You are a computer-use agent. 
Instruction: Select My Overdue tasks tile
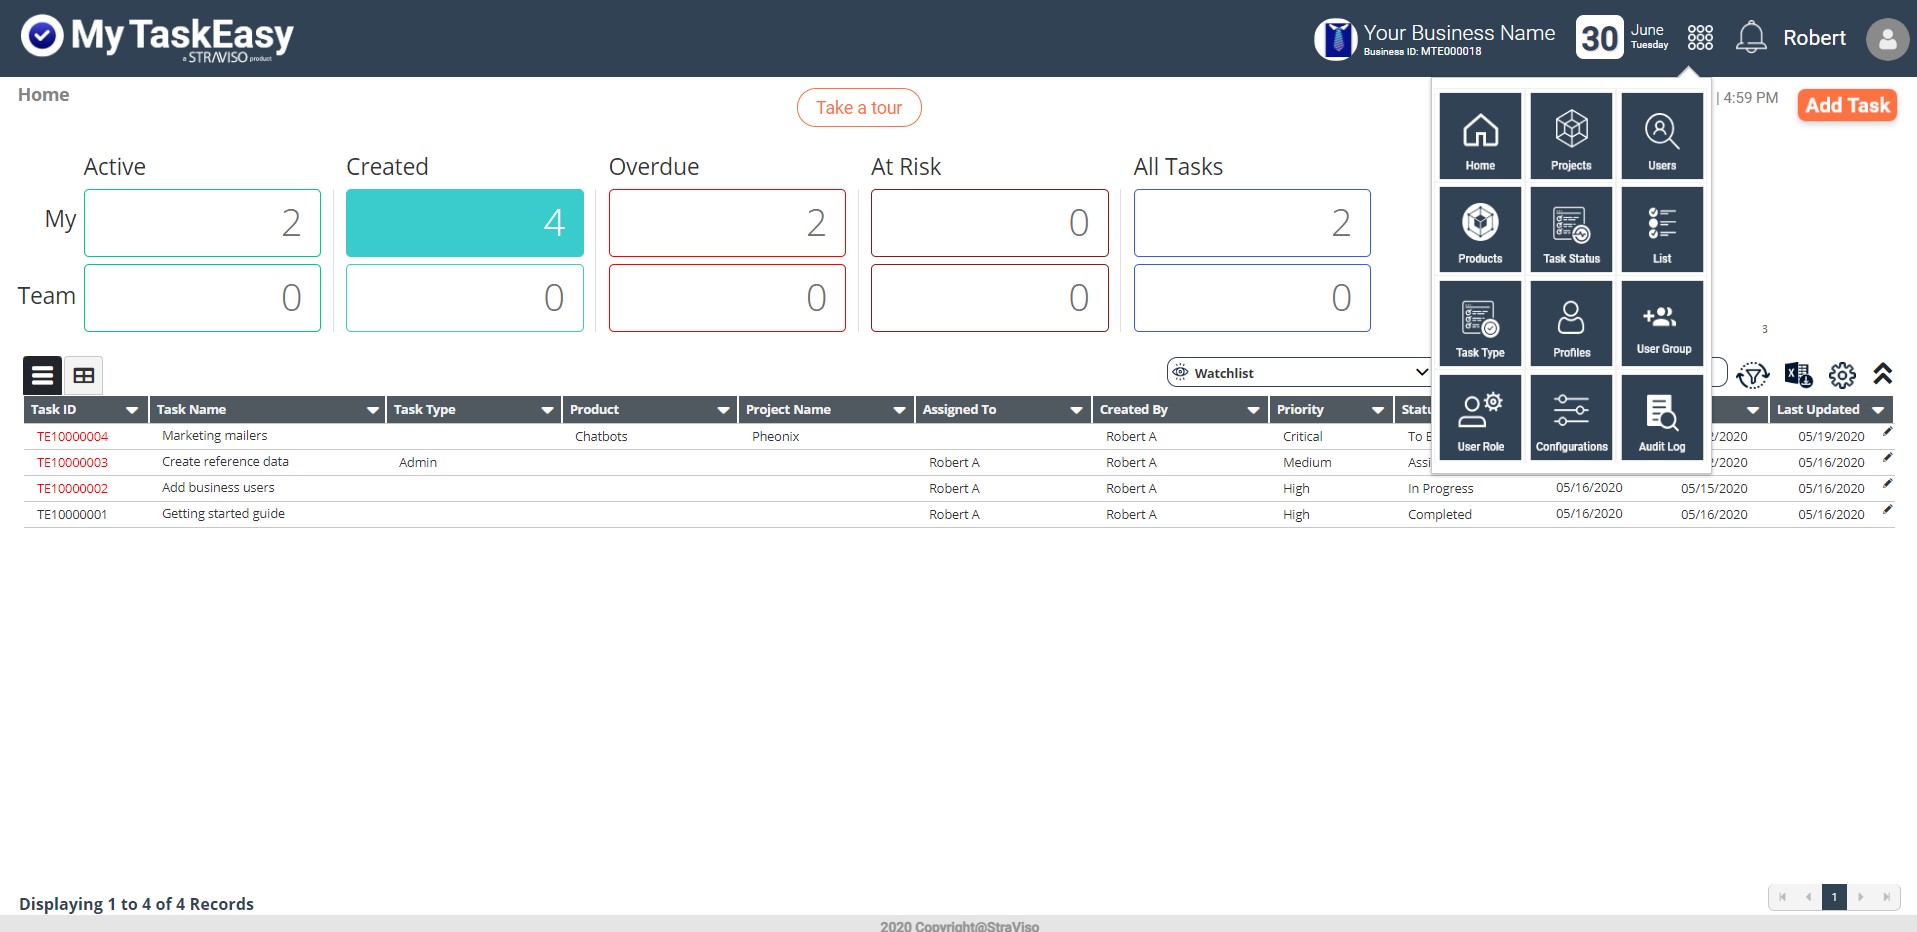point(727,223)
